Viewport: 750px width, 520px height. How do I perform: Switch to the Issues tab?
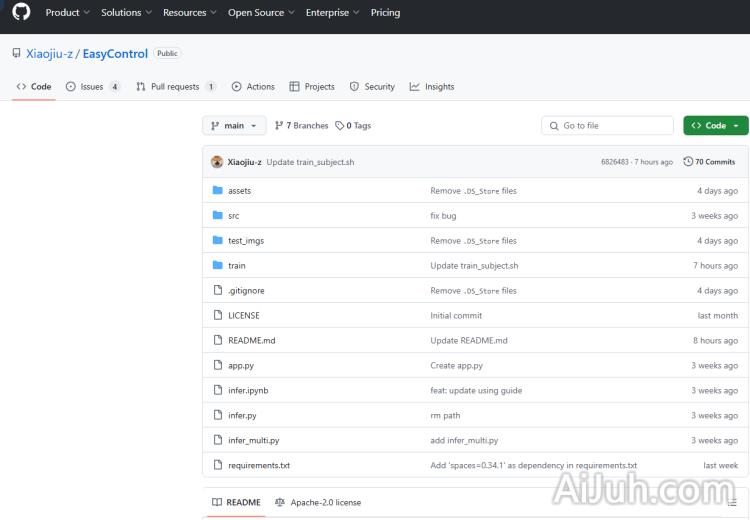(x=92, y=87)
